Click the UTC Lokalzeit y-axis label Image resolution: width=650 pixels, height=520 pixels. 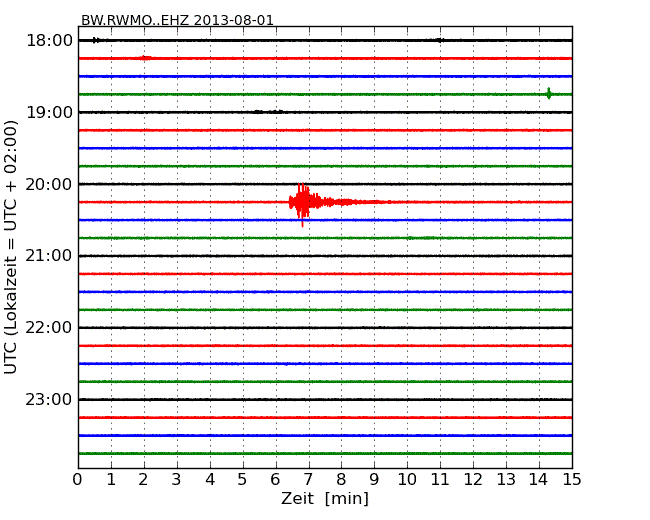pos(11,247)
